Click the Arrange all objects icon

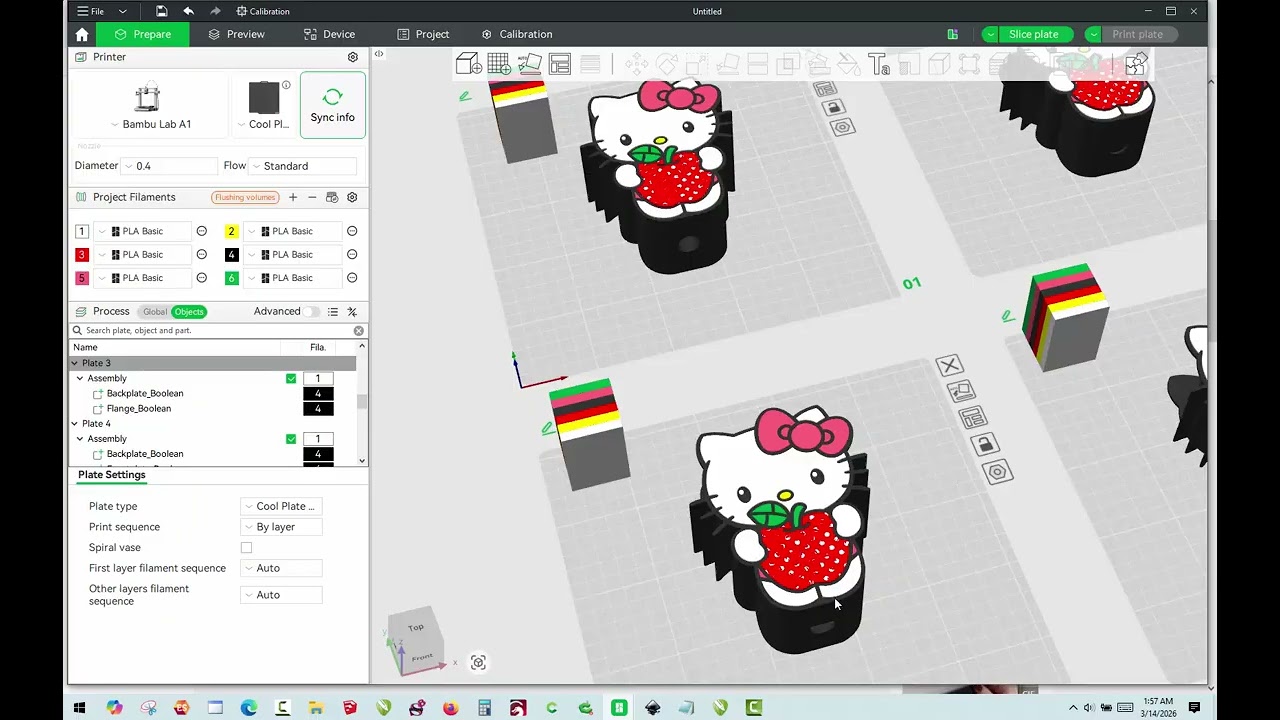tap(560, 65)
